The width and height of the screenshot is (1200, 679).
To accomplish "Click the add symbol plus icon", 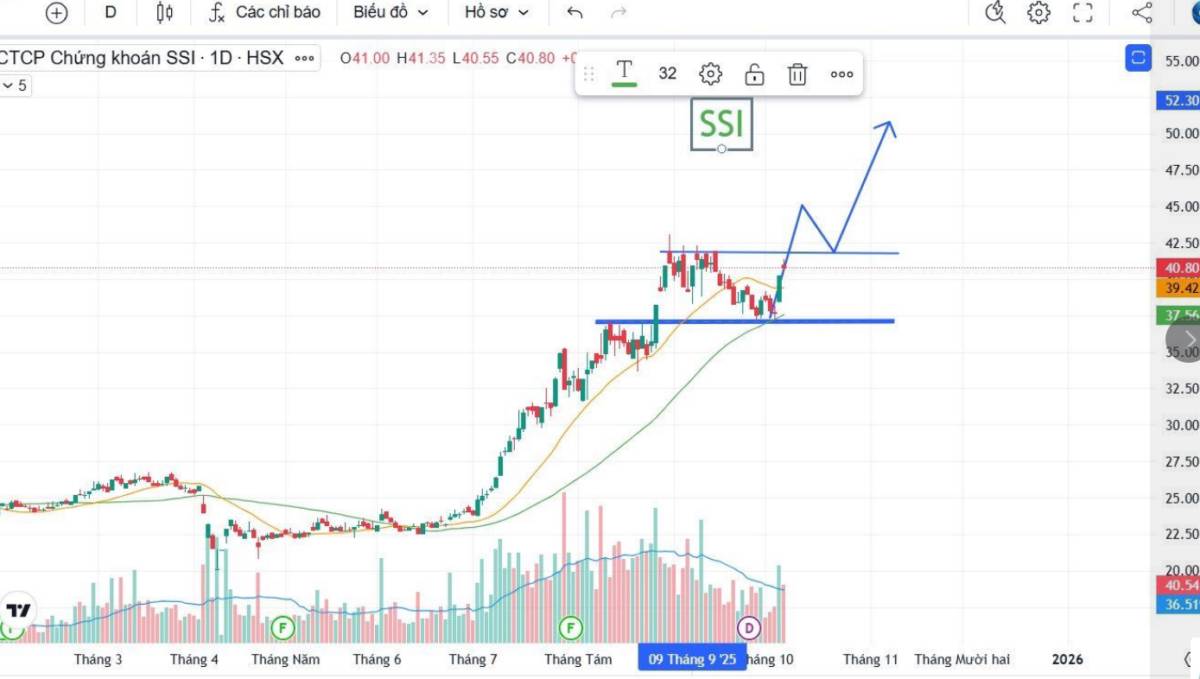I will coord(57,13).
